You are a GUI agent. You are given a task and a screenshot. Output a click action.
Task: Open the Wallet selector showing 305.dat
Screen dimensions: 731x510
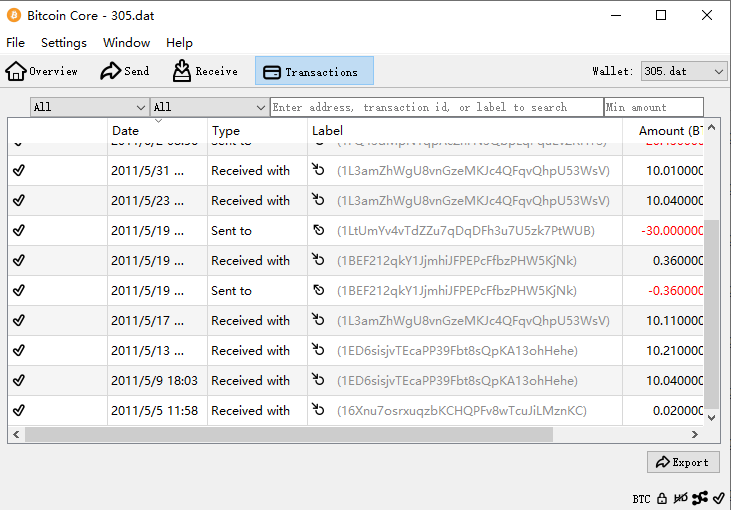pyautogui.click(x=684, y=71)
